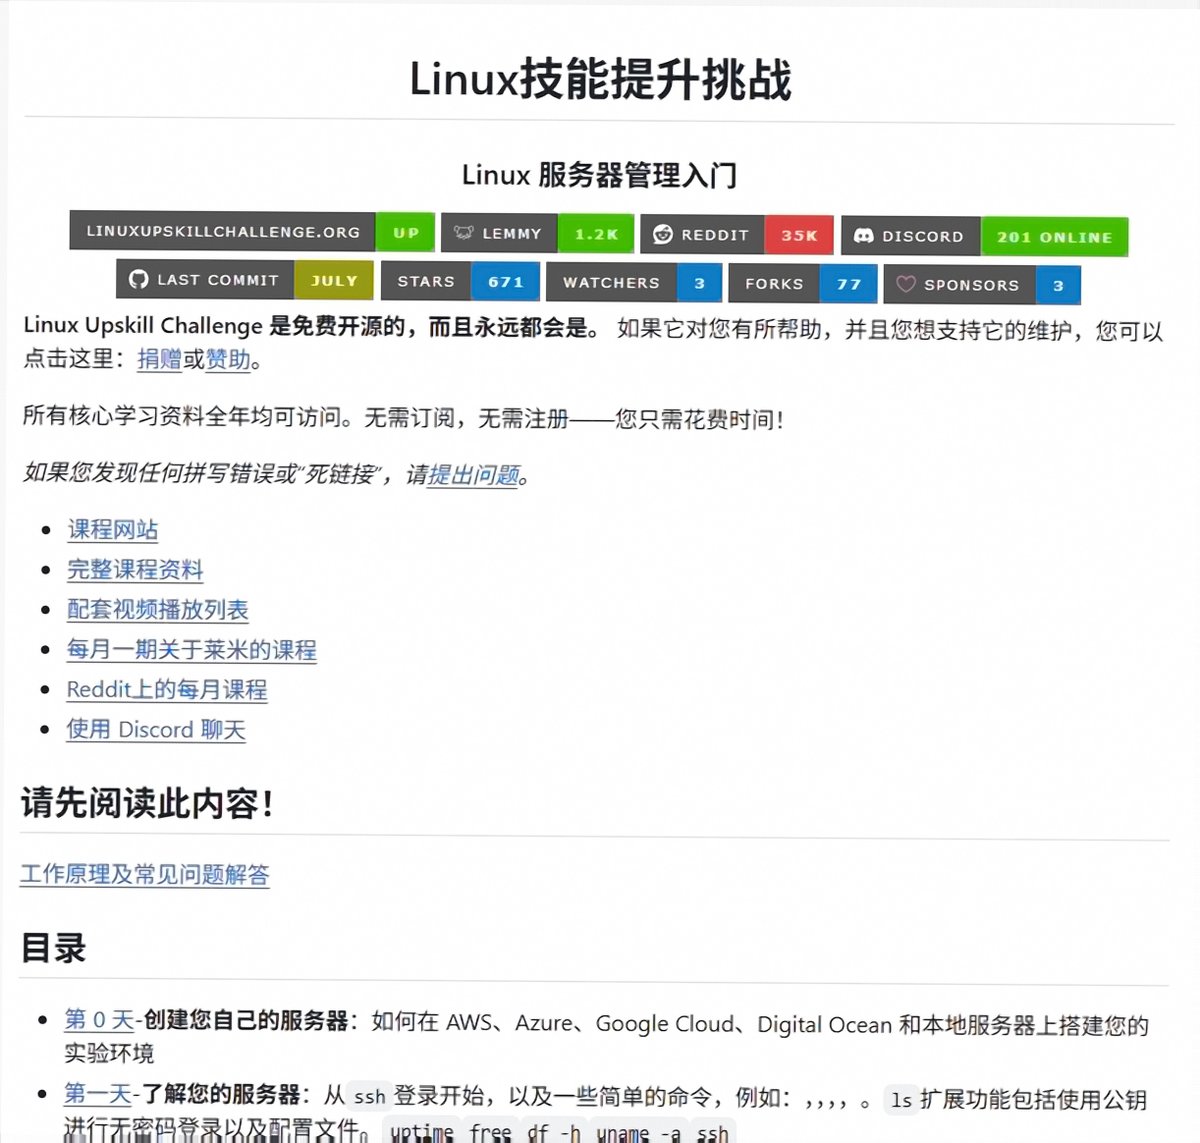
Task: Open the 配套视频播放列表 link
Action: tap(158, 609)
